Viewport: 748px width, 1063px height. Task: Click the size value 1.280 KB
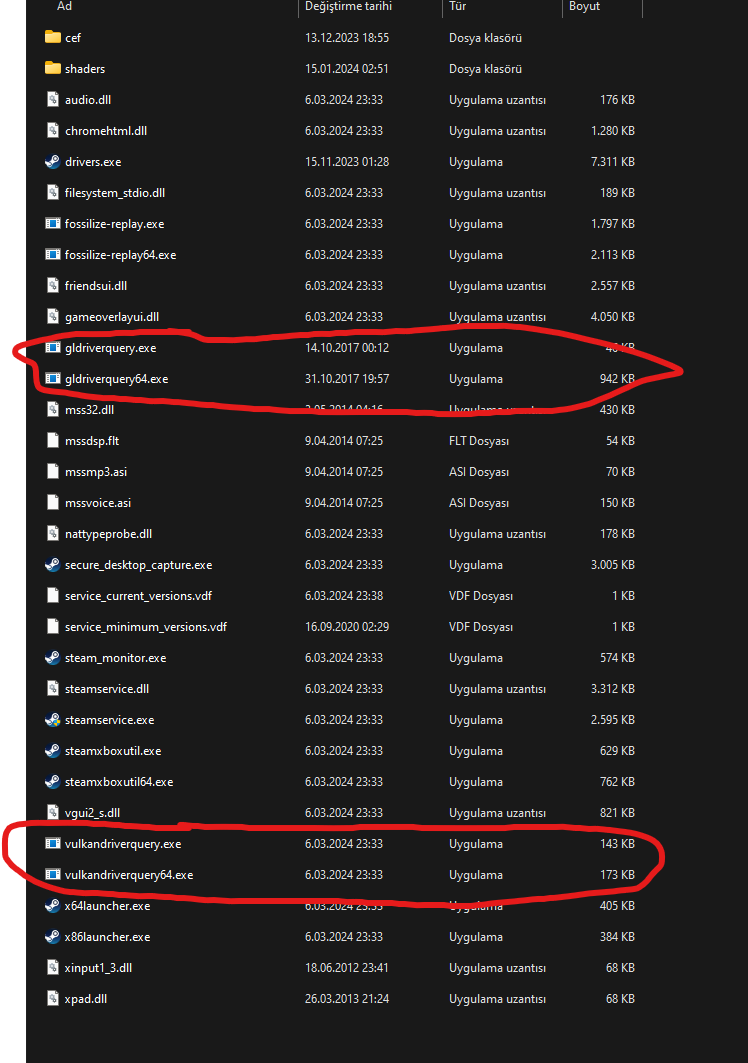pos(613,131)
